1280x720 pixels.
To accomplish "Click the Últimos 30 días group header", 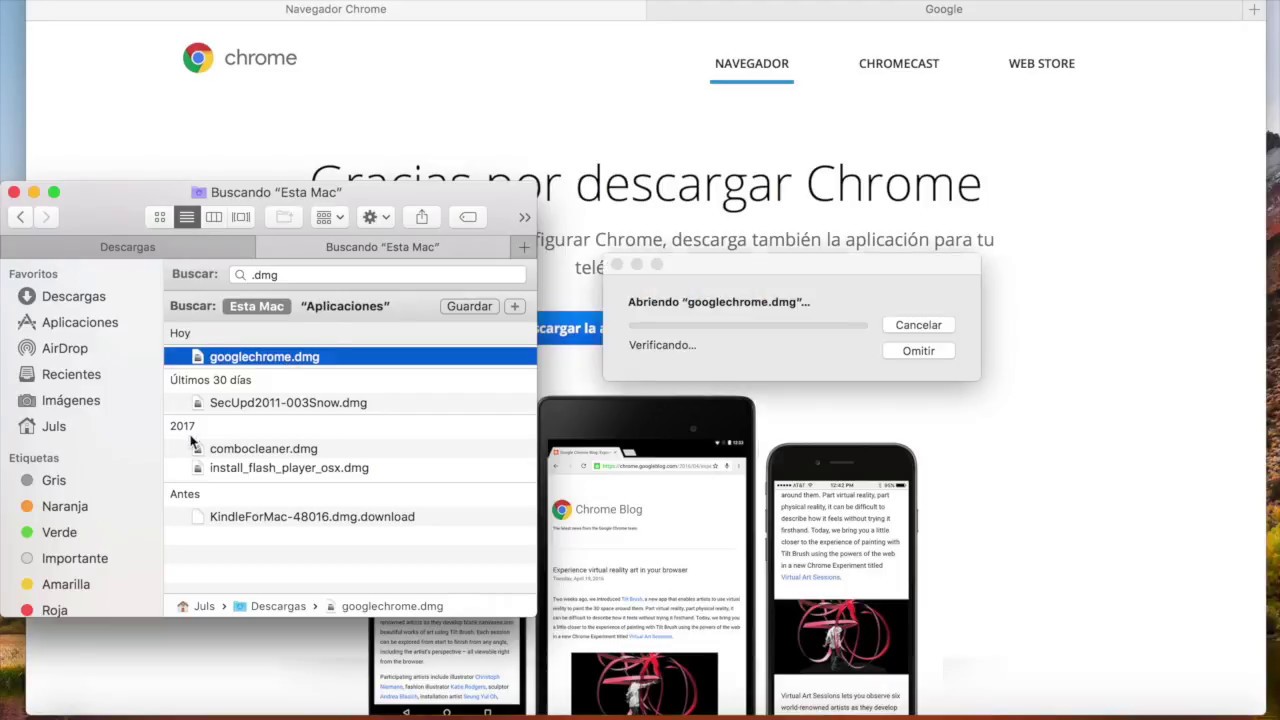I will pyautogui.click(x=210, y=380).
